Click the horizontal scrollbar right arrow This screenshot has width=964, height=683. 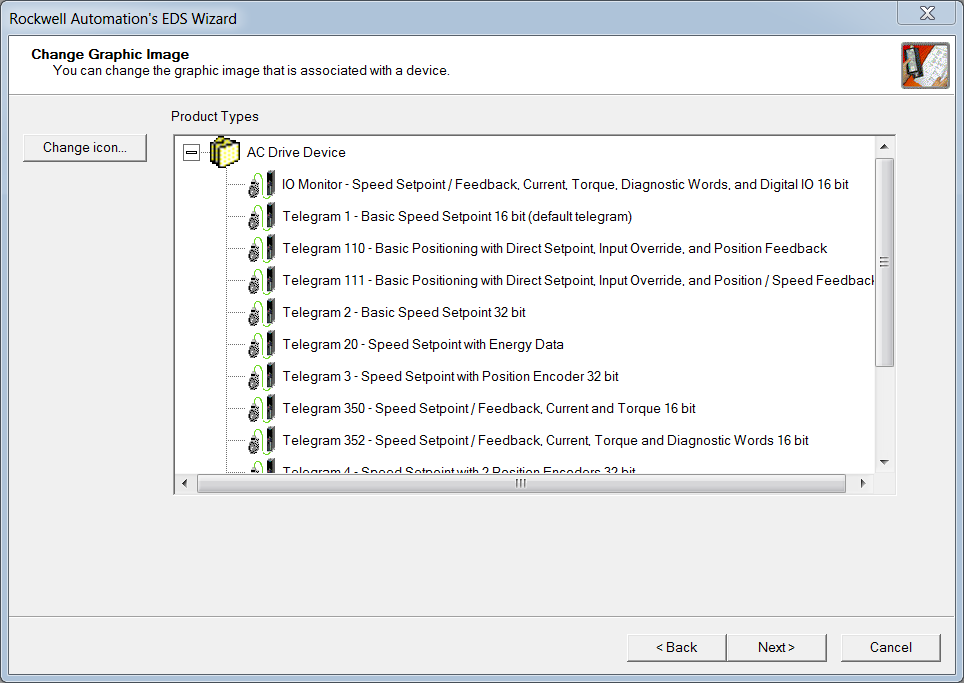pos(863,483)
